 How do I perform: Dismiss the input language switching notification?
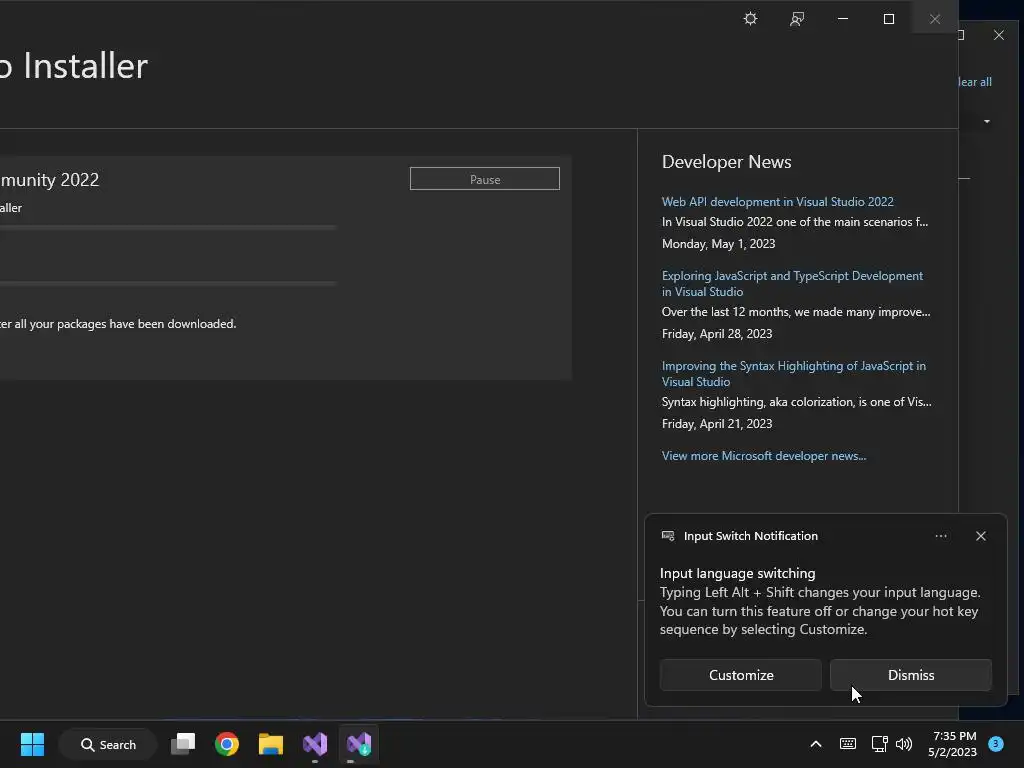pos(911,675)
